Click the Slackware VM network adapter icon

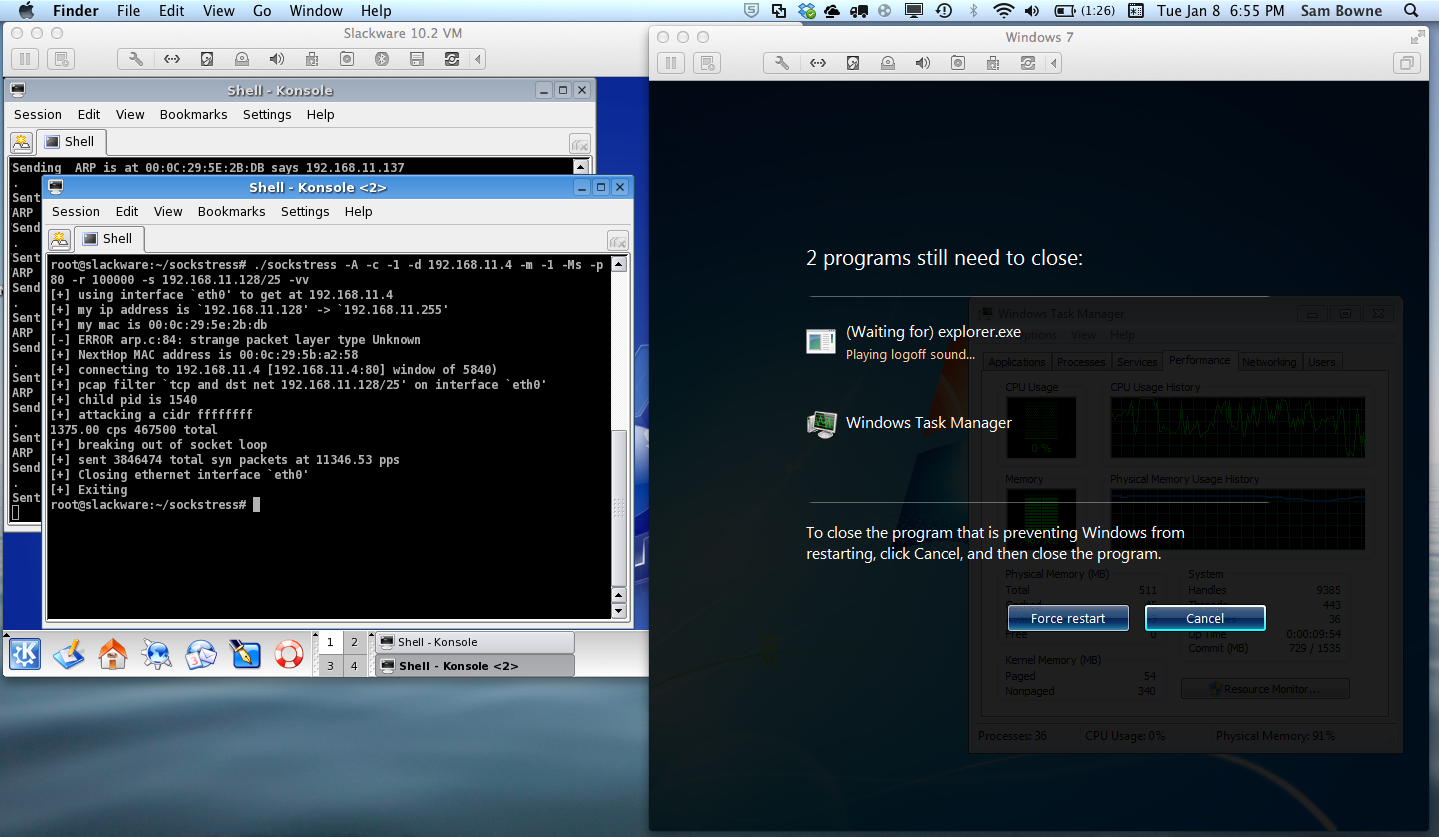coord(171,60)
